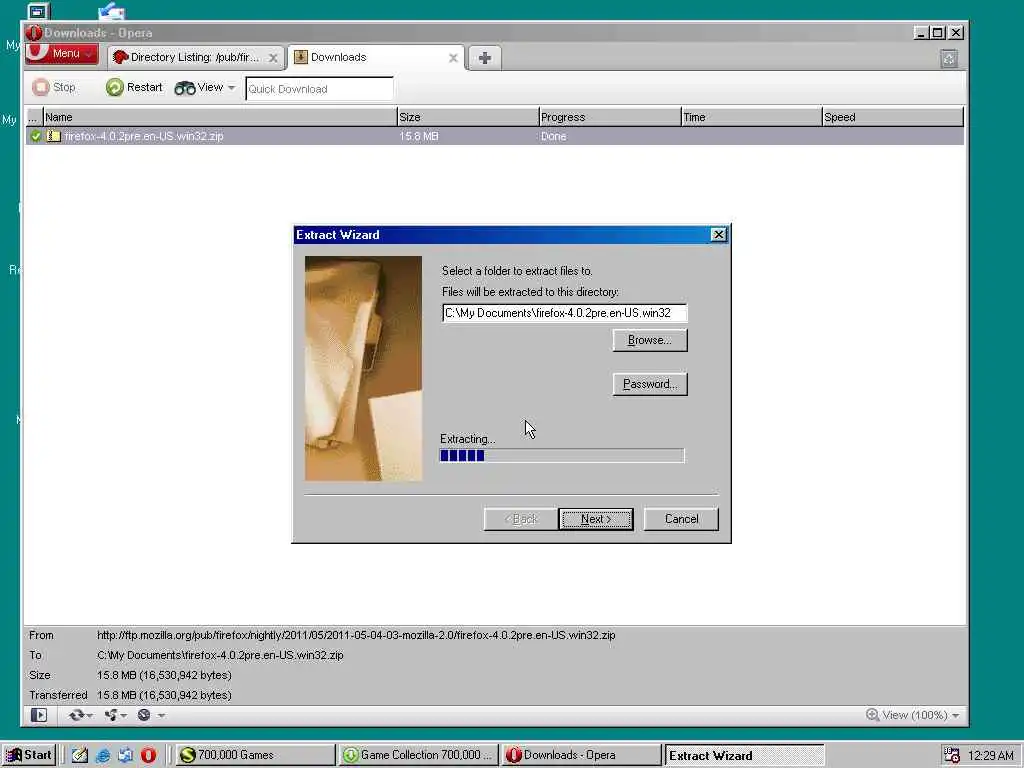Launch Opera from Quick Launch
Image resolution: width=1024 pixels, height=768 pixels.
pyautogui.click(x=148, y=756)
